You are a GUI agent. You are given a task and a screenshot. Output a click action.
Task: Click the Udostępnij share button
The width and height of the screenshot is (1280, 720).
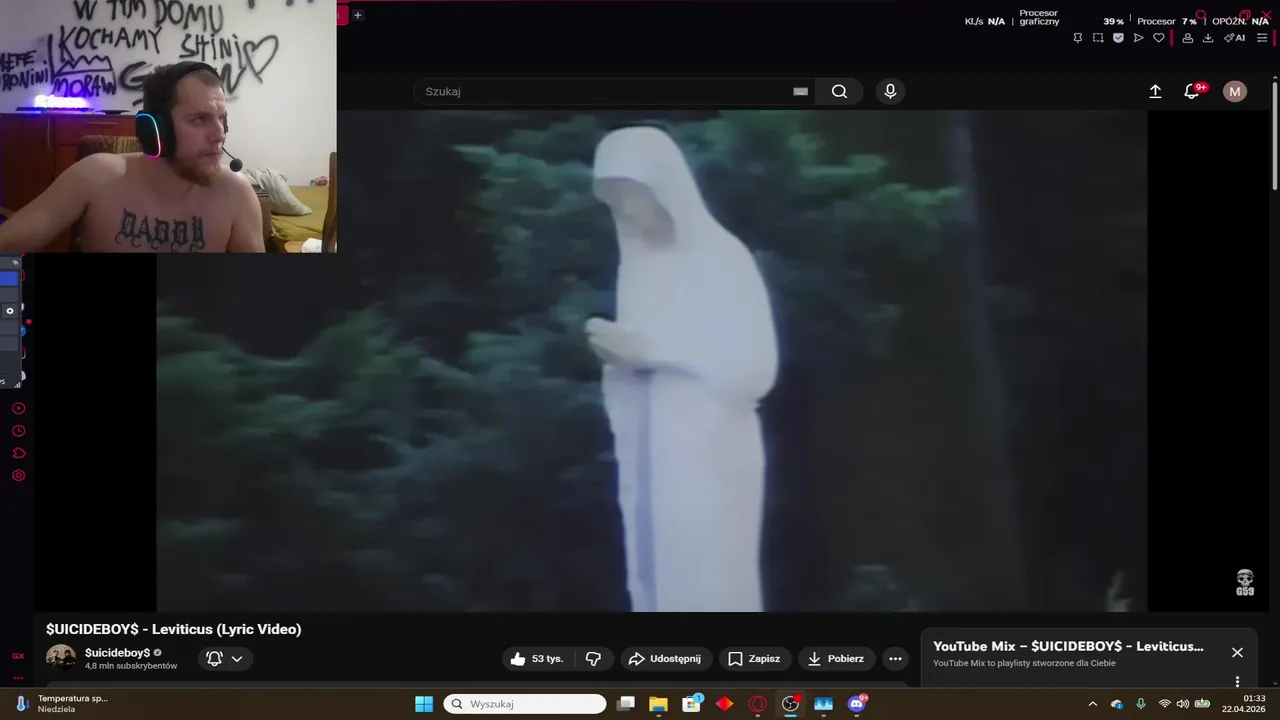point(665,658)
